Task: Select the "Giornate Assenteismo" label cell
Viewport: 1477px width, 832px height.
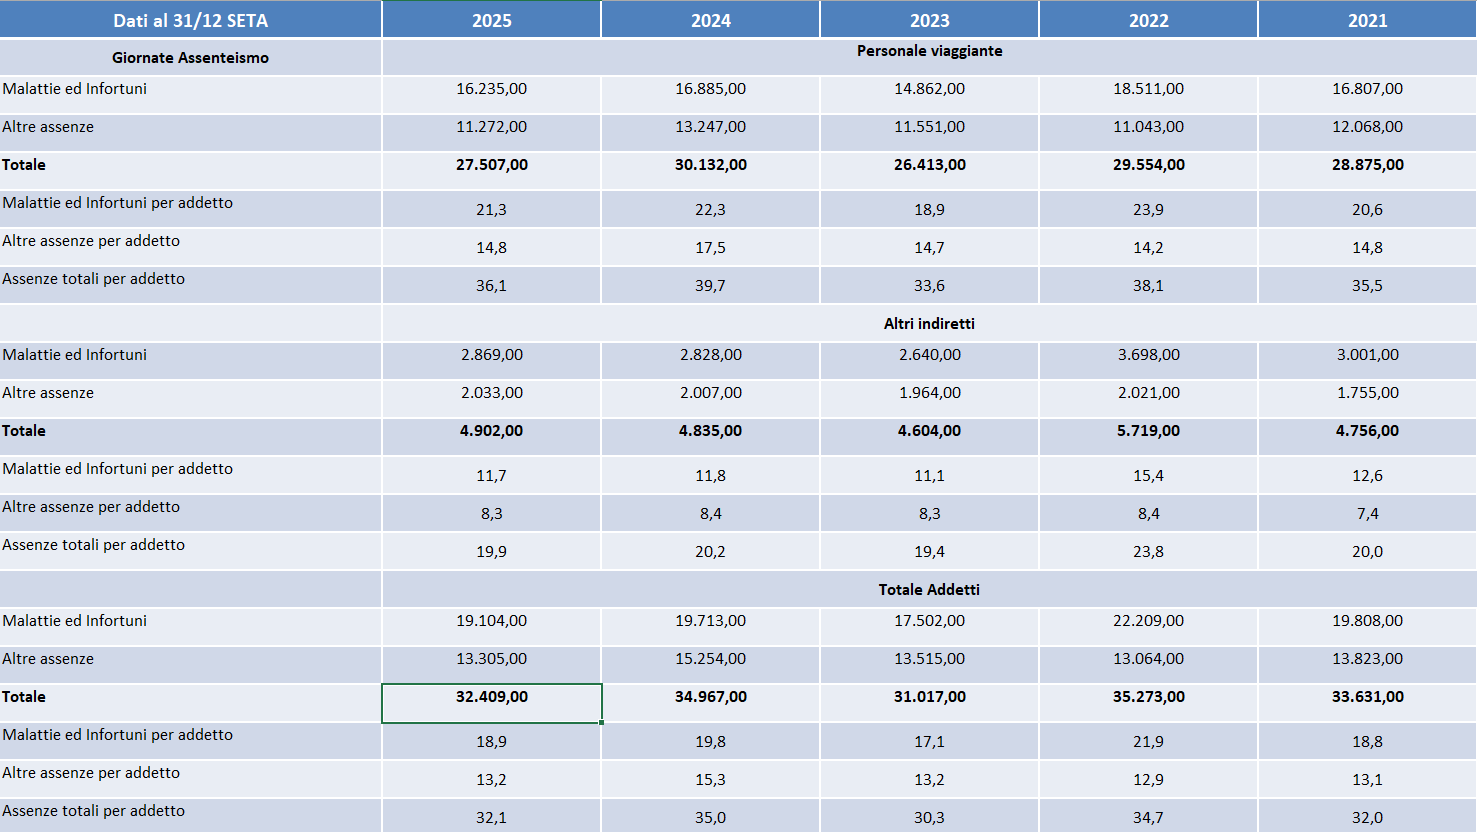Action: (190, 58)
